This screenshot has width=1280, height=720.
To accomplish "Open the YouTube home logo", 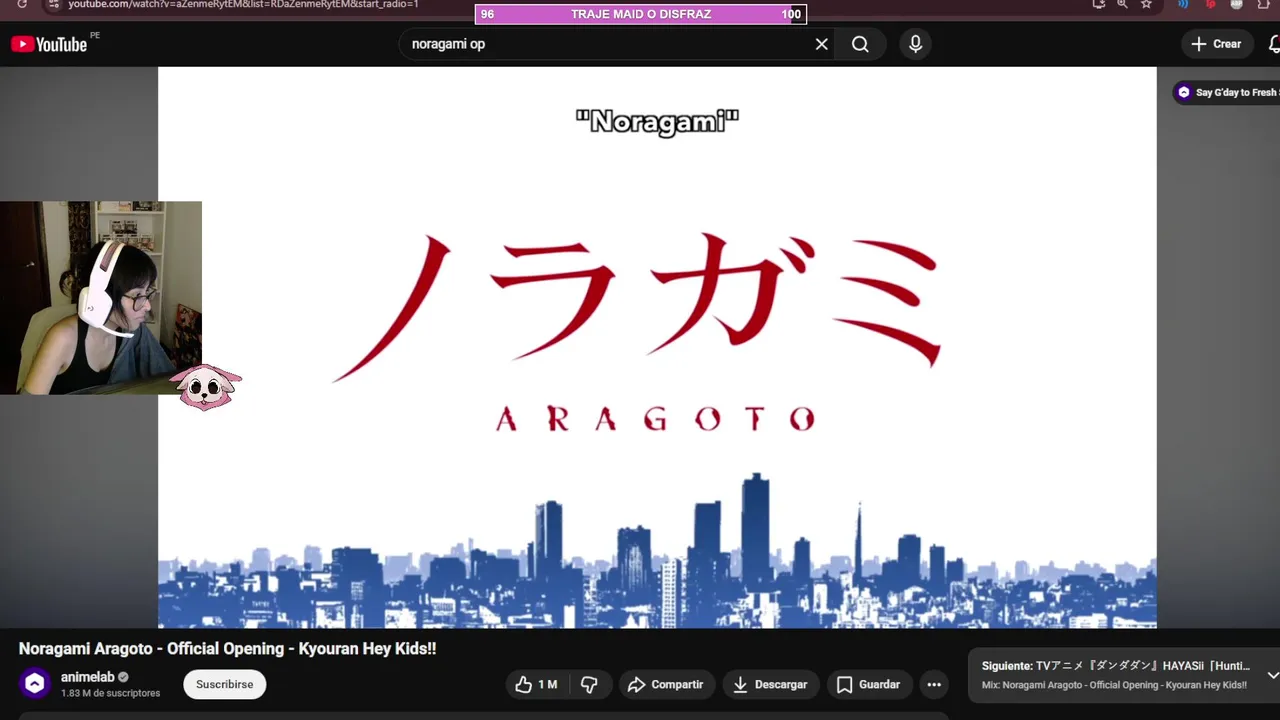I will (49, 44).
